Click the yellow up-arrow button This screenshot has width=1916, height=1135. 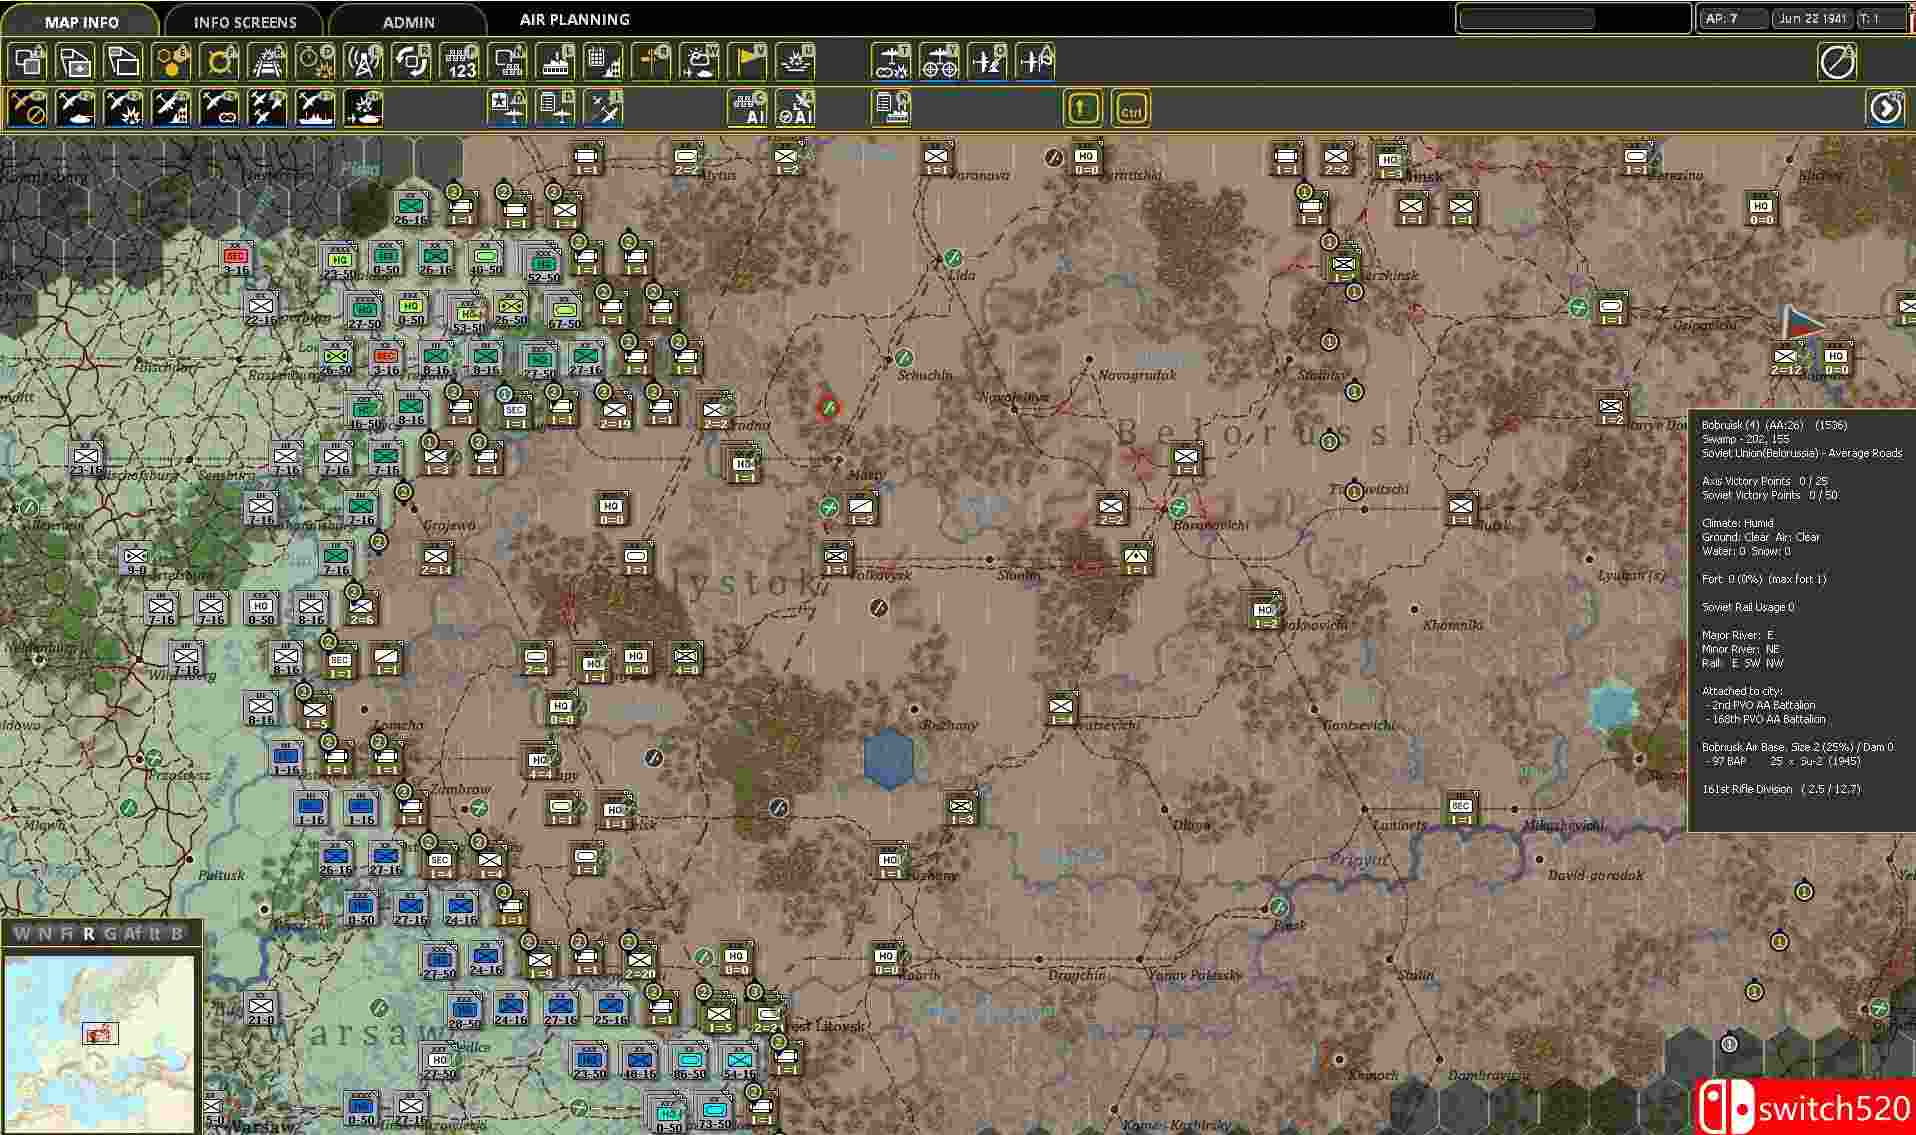(1084, 108)
